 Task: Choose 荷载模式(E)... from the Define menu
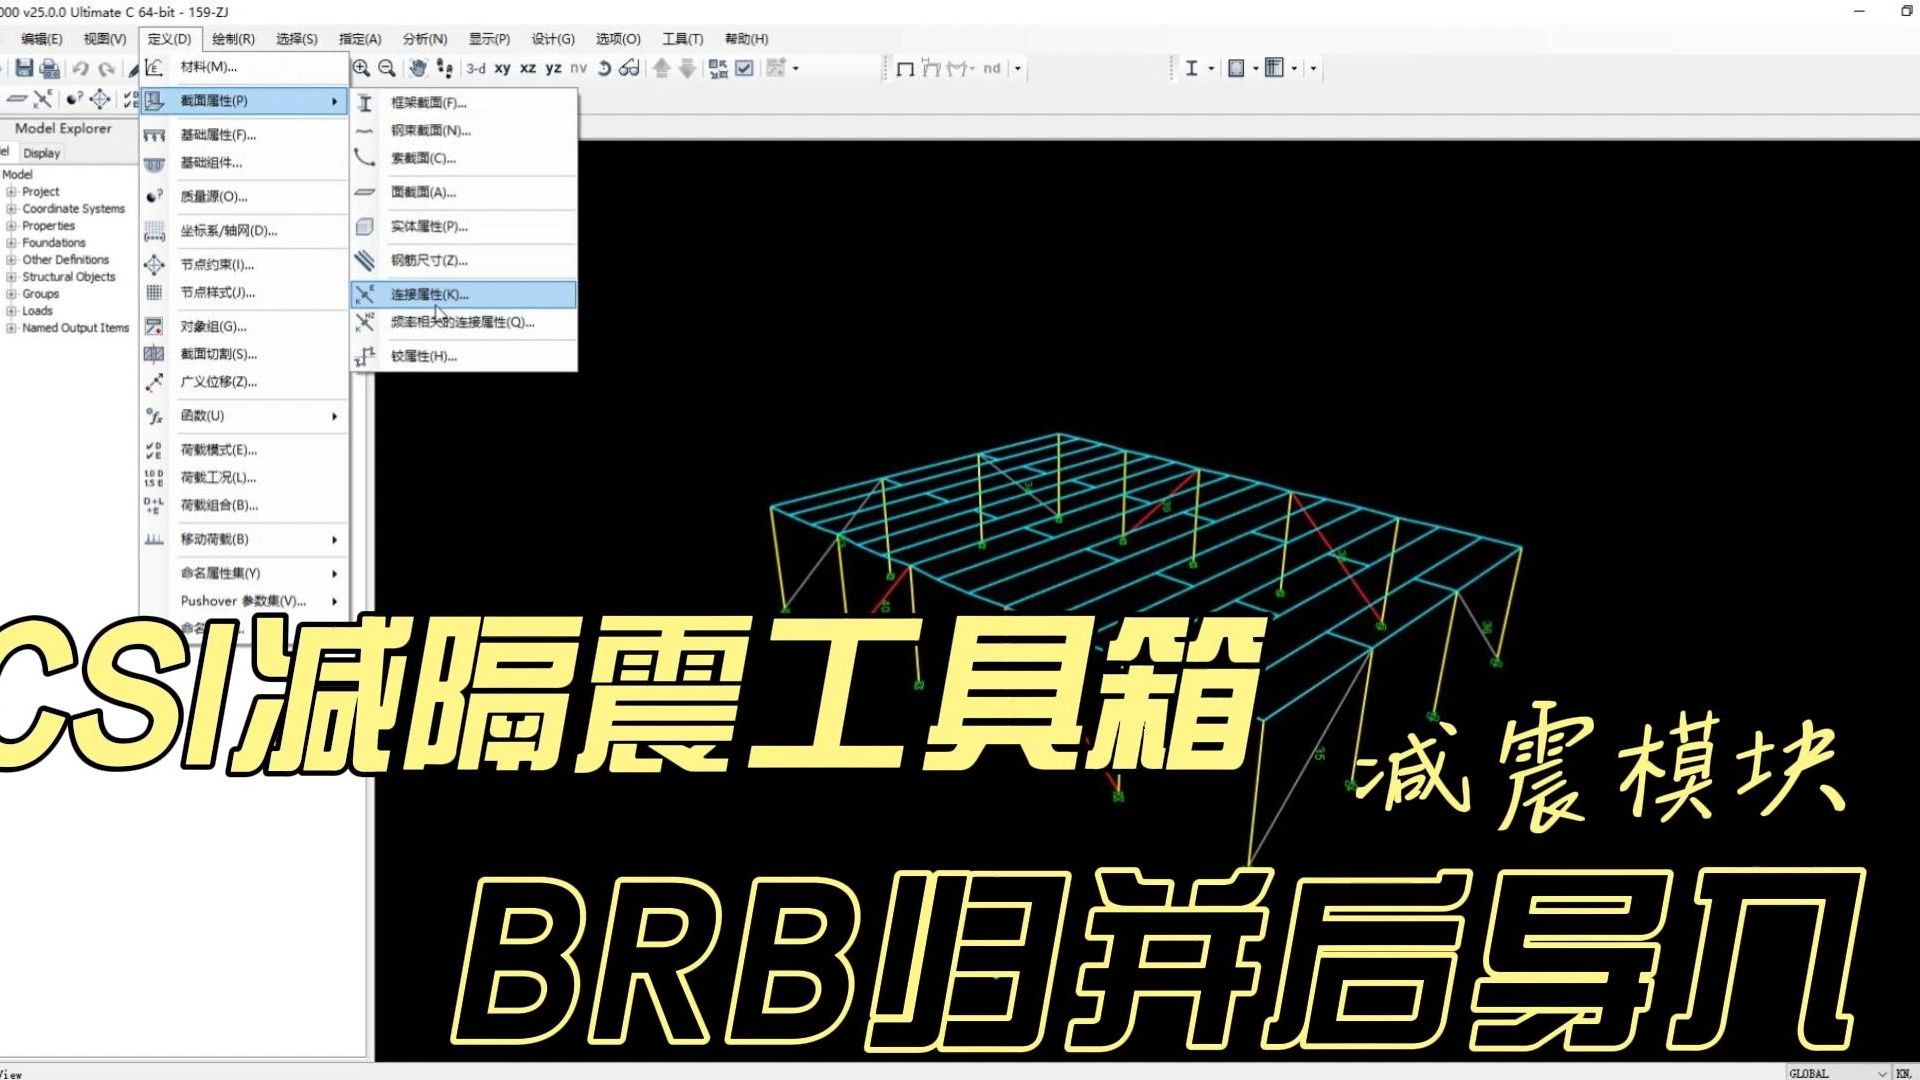point(244,450)
